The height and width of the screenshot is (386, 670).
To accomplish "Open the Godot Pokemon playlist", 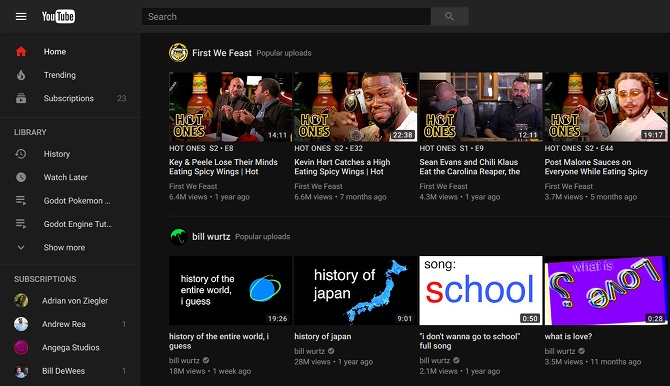I will tap(76, 201).
